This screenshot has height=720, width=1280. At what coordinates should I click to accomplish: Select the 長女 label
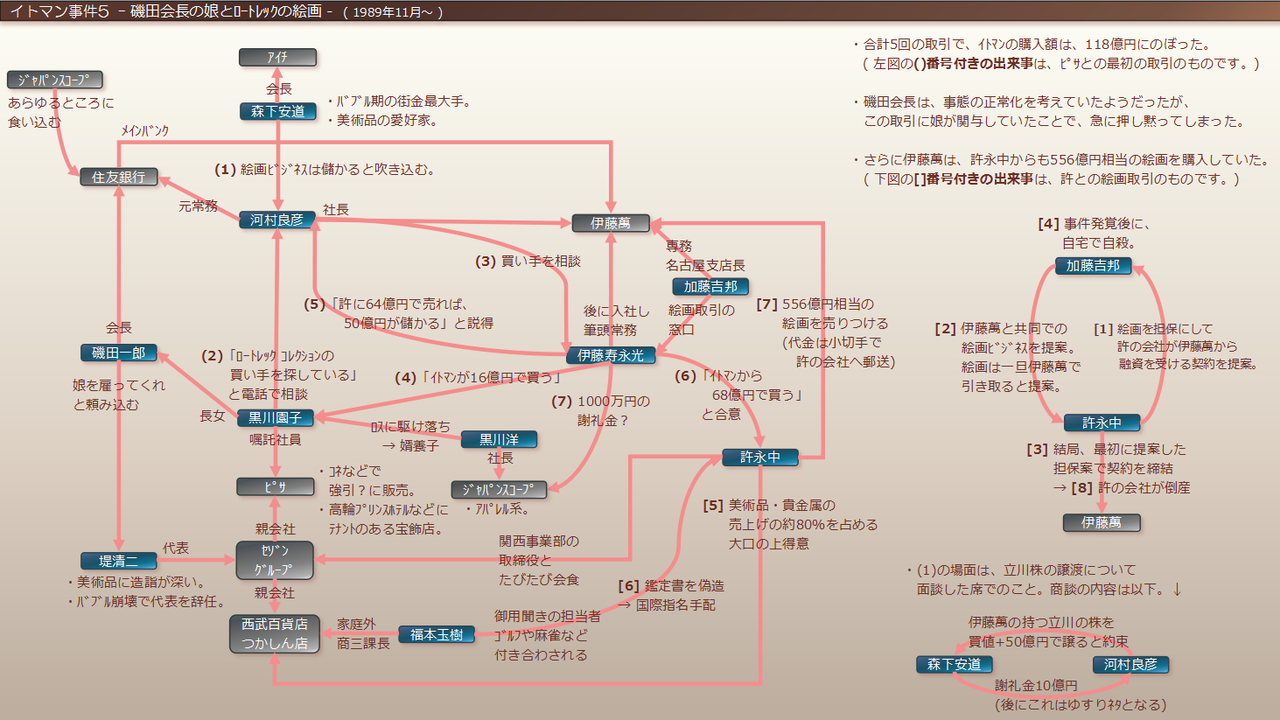coord(213,416)
